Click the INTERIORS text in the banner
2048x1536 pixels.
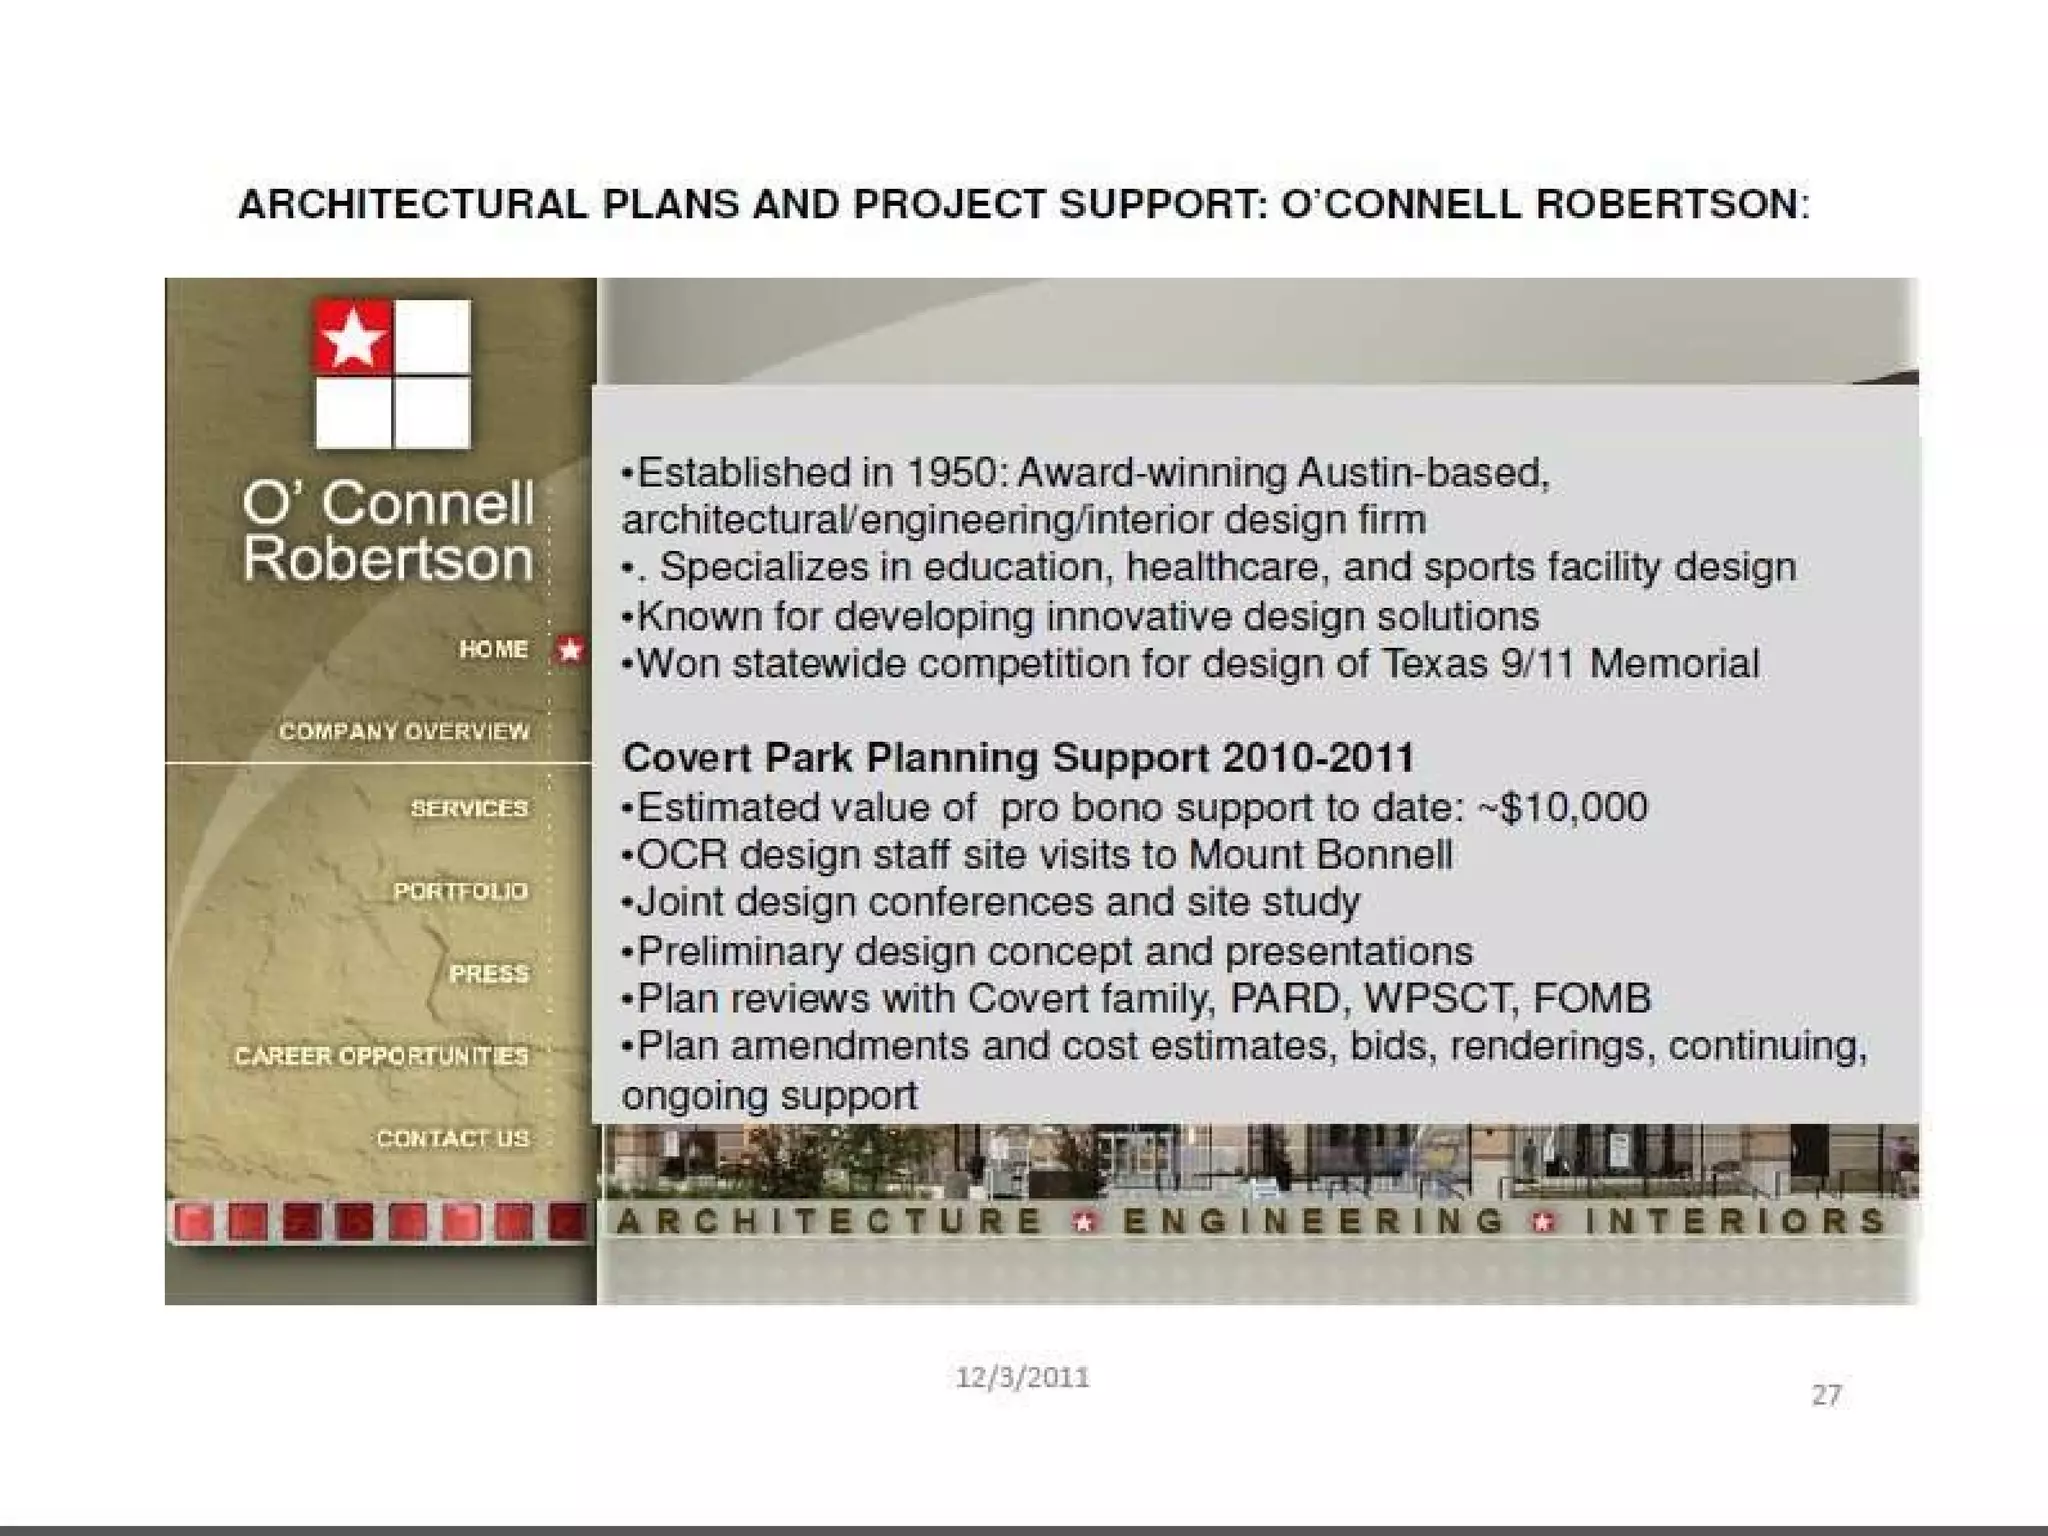coord(1735,1221)
